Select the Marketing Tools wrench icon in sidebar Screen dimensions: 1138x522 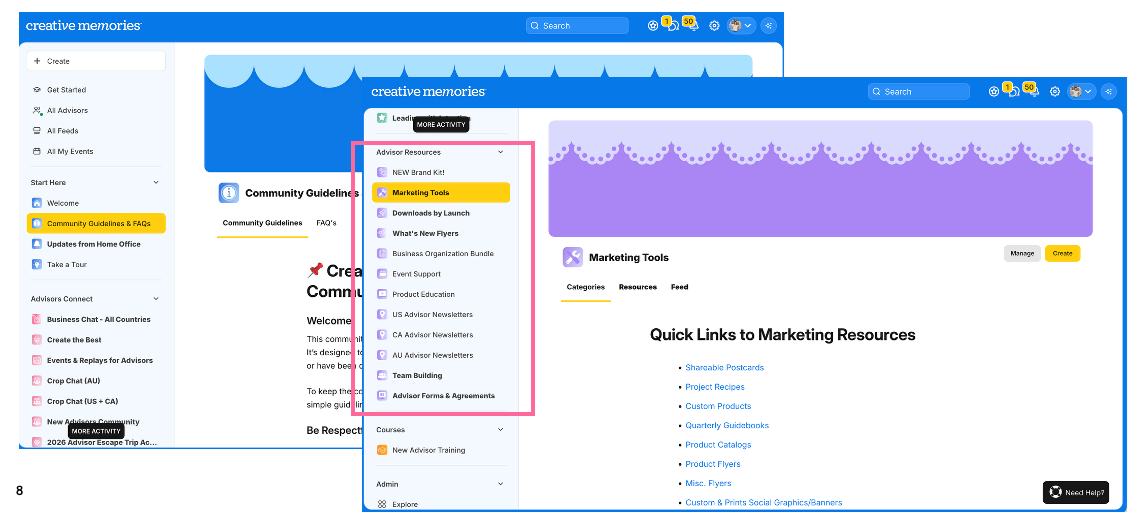coord(382,192)
